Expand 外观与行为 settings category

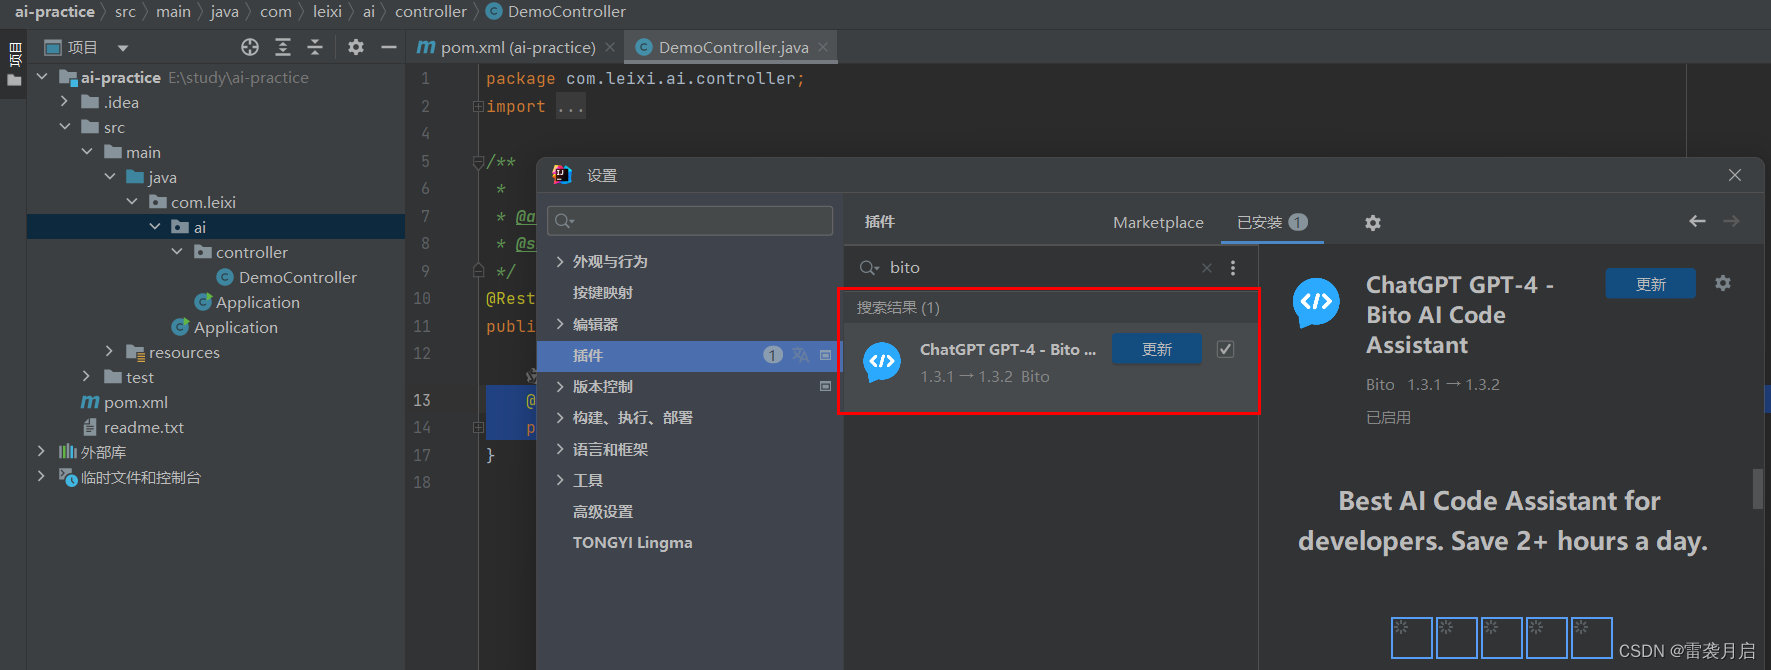point(560,261)
